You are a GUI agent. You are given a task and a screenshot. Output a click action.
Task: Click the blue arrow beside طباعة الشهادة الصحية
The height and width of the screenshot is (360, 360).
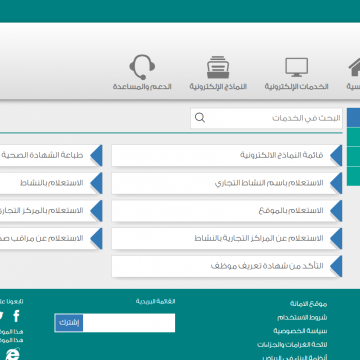96,155
